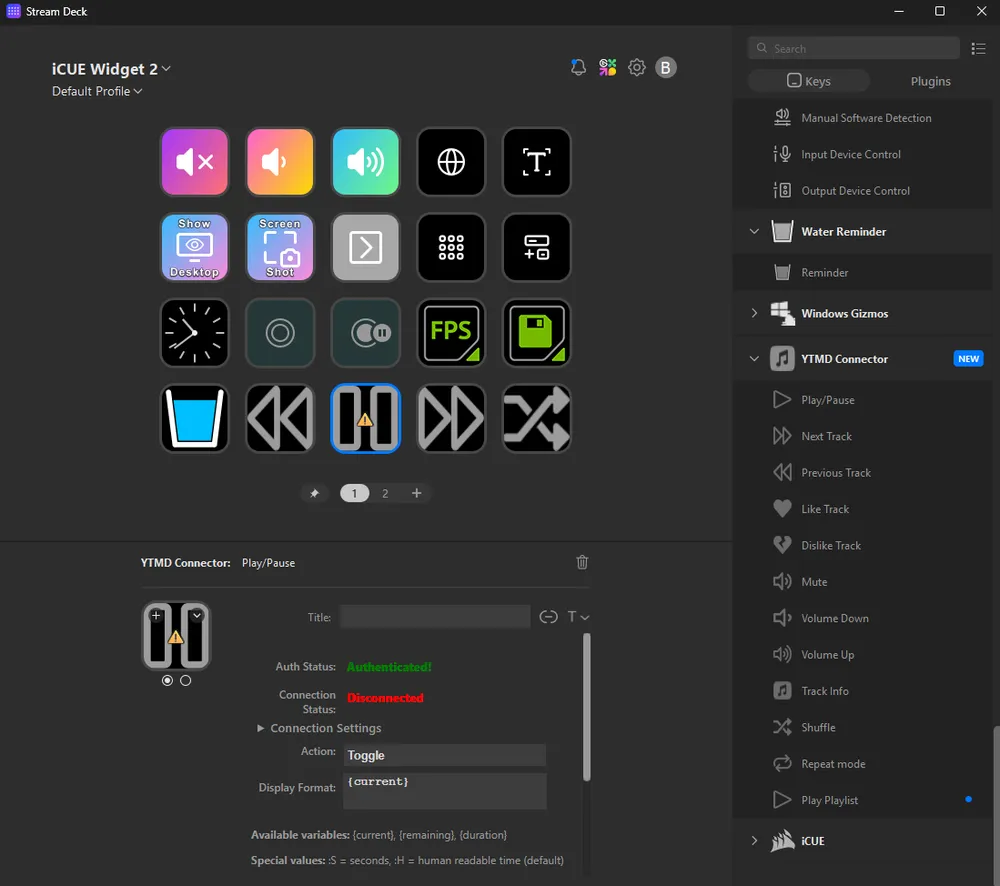This screenshot has height=886, width=1000.
Task: Collapse the YTMD Connector plugin group
Action: (x=754, y=358)
